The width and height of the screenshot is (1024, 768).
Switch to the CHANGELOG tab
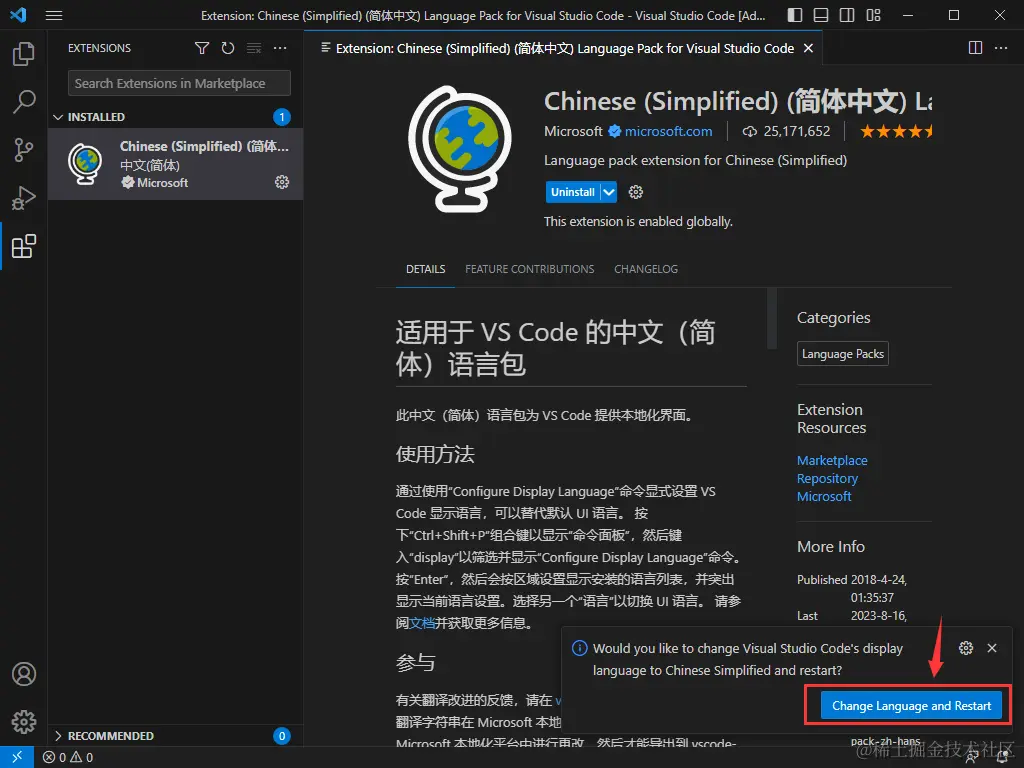pos(646,269)
